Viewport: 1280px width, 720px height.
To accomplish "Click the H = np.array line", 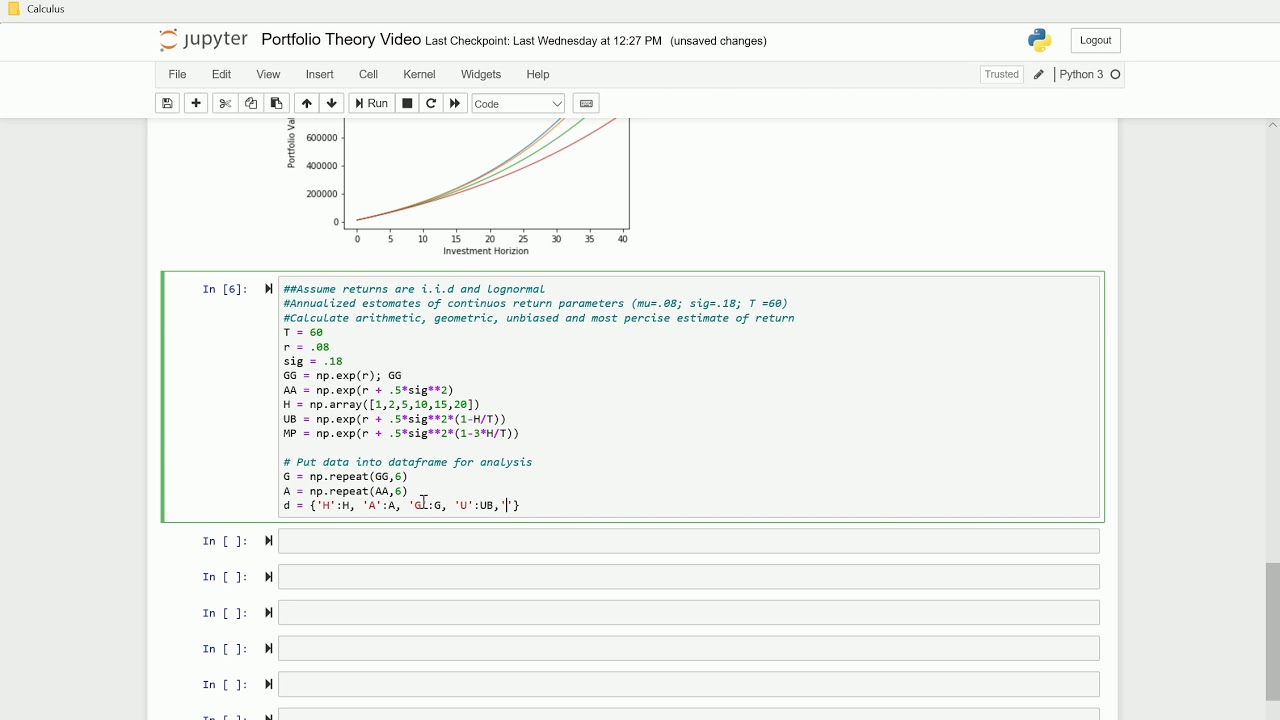I will tap(381, 404).
